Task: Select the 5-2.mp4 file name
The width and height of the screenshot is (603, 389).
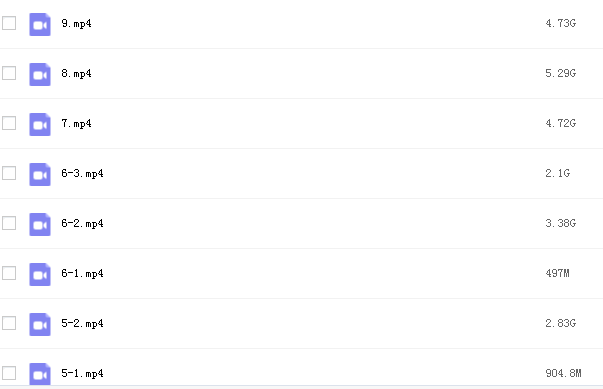Action: (x=82, y=323)
